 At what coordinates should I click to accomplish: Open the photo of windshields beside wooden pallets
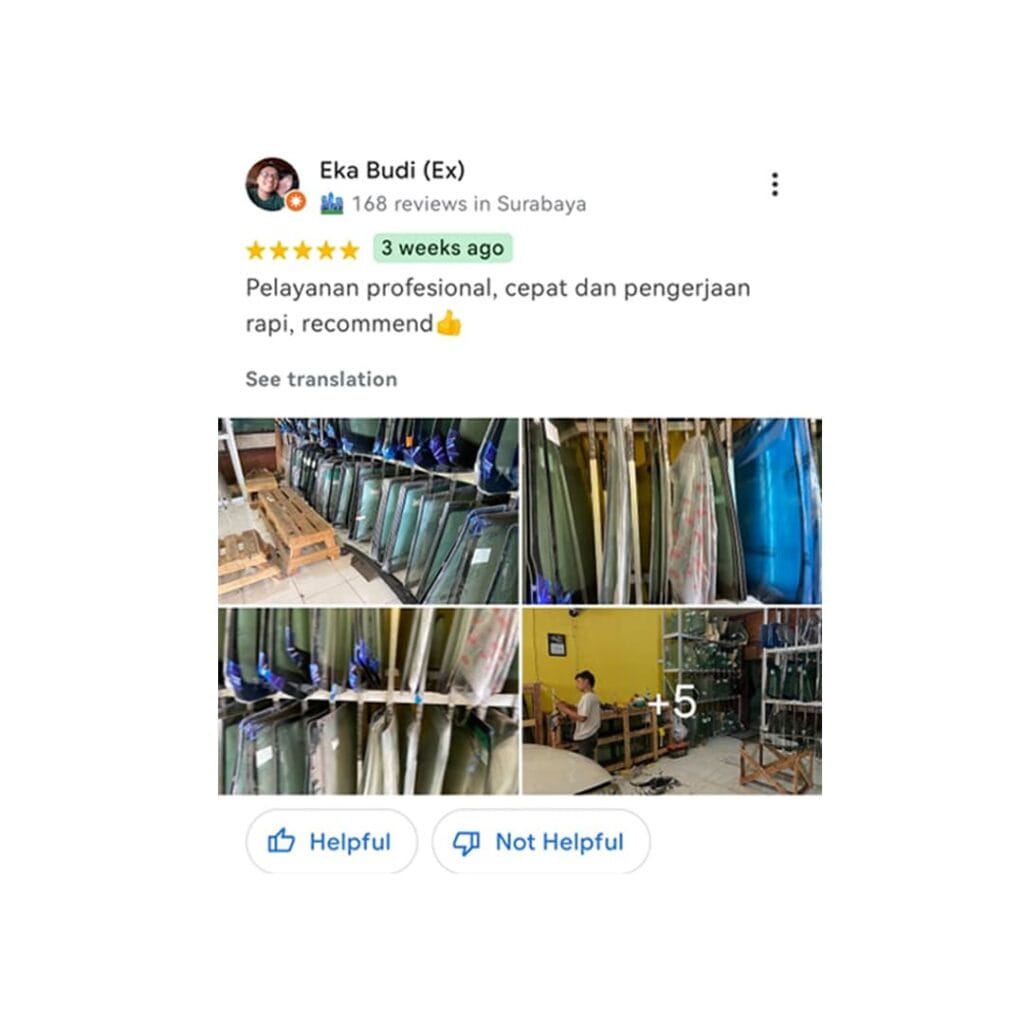(x=368, y=511)
